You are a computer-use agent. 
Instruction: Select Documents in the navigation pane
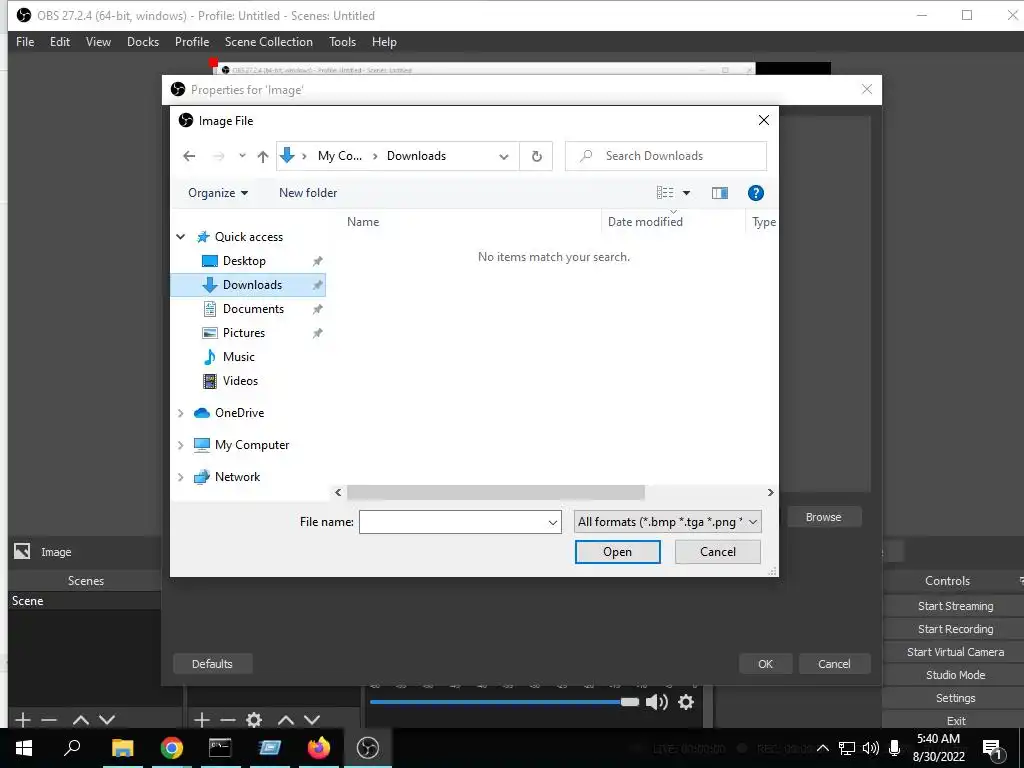point(253,309)
